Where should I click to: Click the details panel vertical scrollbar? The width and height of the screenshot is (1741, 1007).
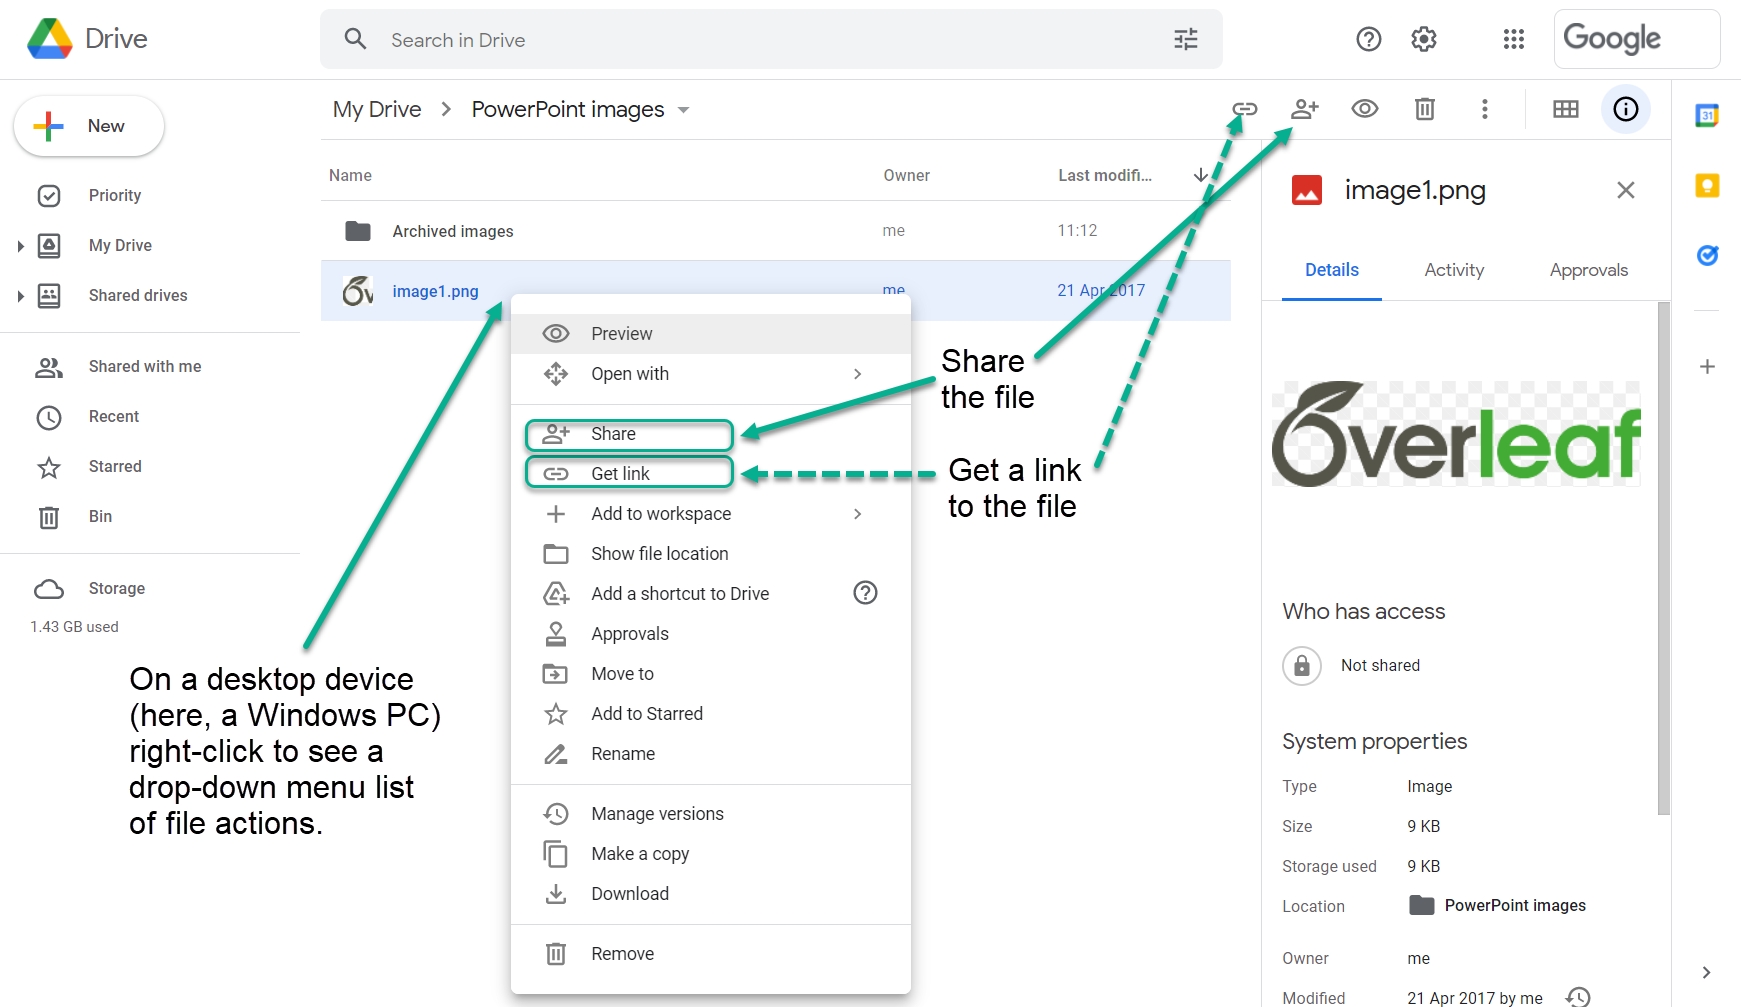click(x=1663, y=560)
